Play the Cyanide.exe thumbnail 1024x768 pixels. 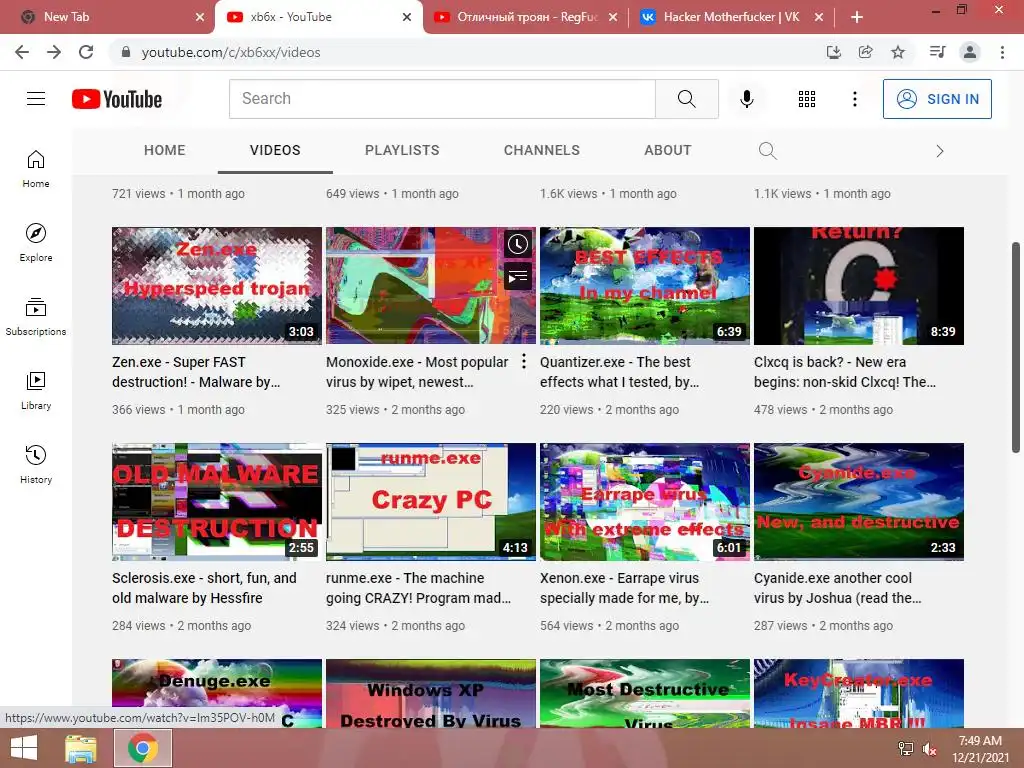pos(859,502)
